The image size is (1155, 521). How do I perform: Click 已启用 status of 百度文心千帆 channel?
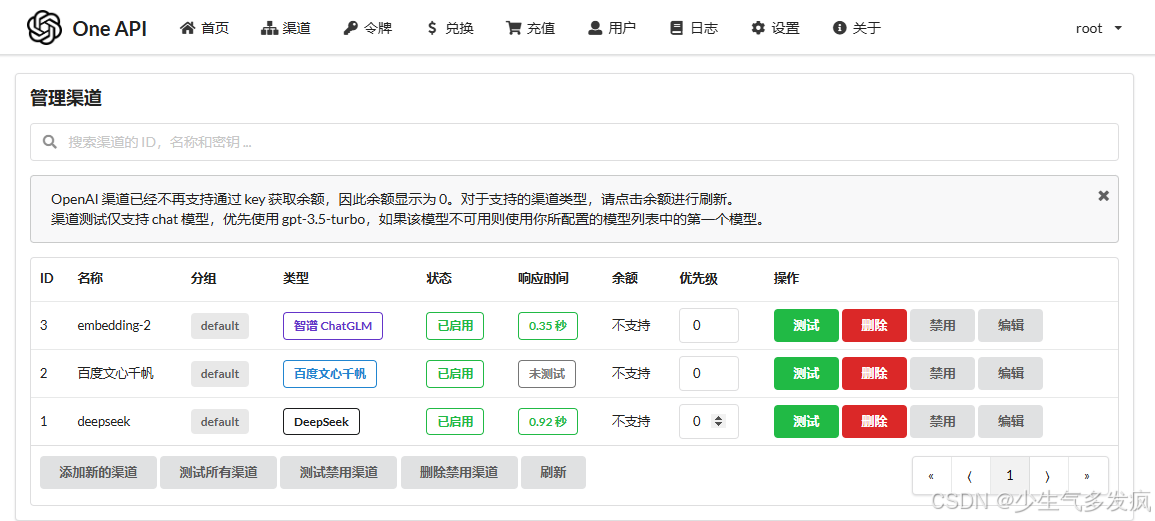454,374
